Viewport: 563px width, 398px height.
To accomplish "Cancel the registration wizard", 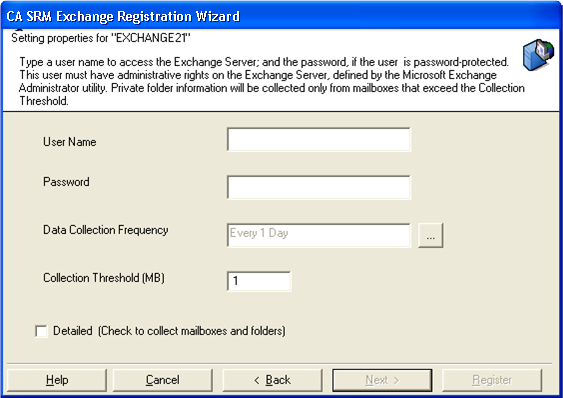I will pos(163,380).
